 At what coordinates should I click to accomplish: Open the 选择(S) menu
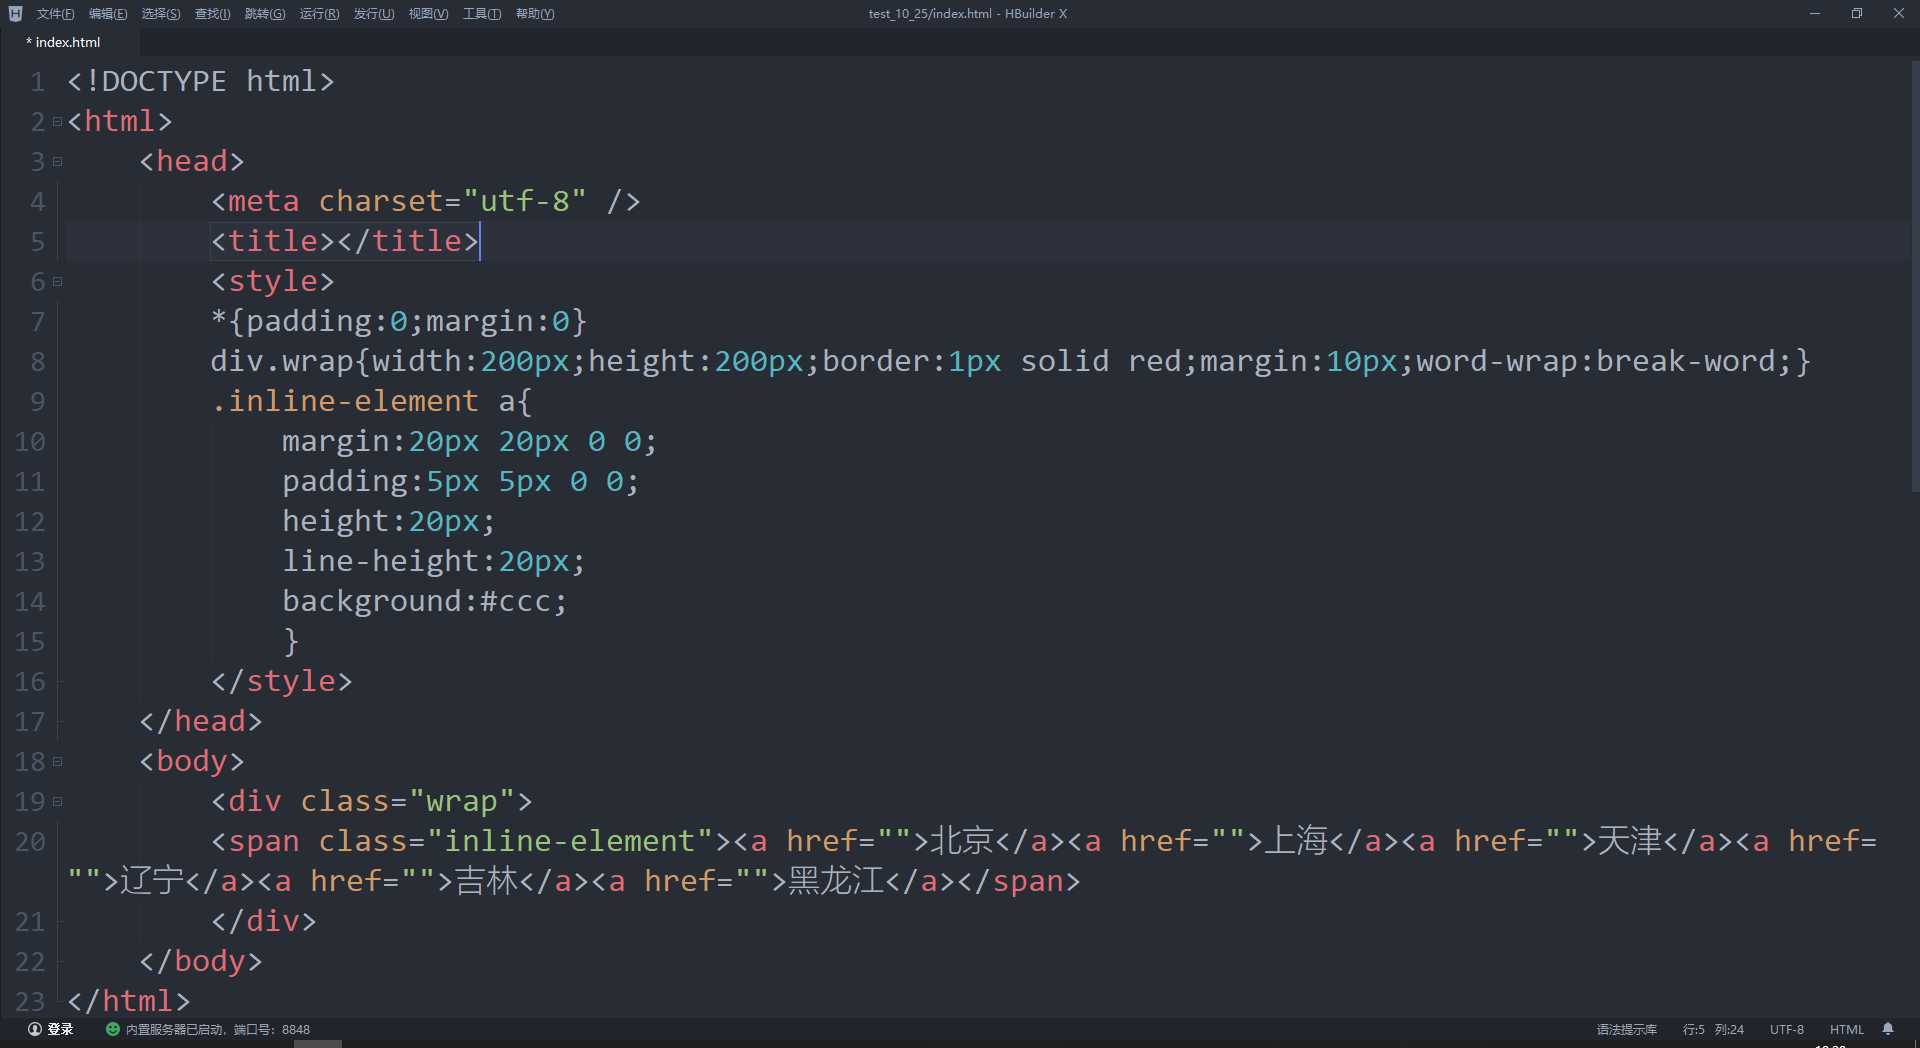coord(161,14)
